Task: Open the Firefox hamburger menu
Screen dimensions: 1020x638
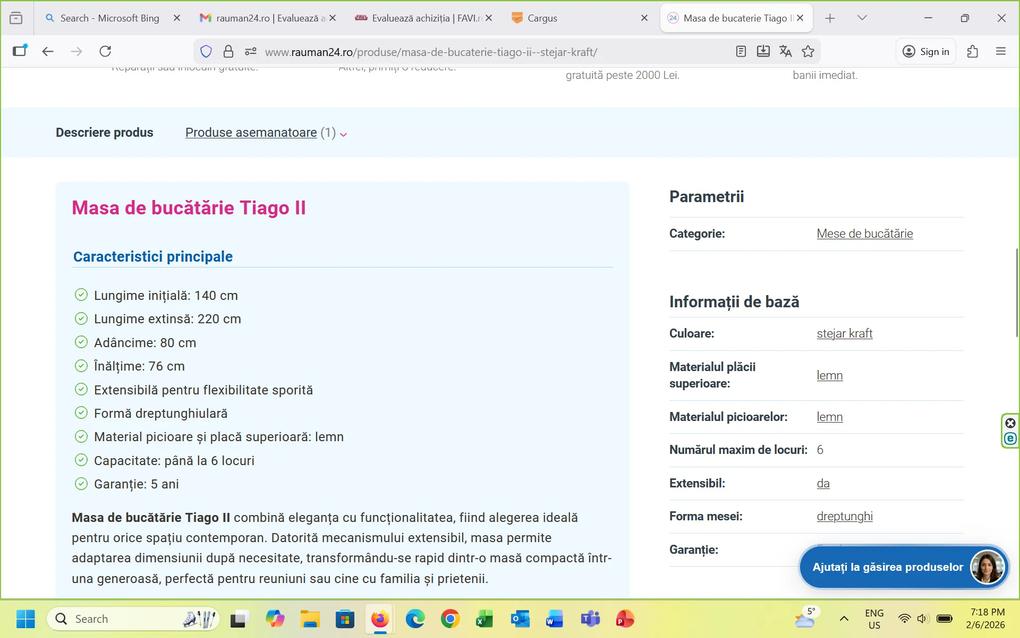Action: [x=1000, y=51]
